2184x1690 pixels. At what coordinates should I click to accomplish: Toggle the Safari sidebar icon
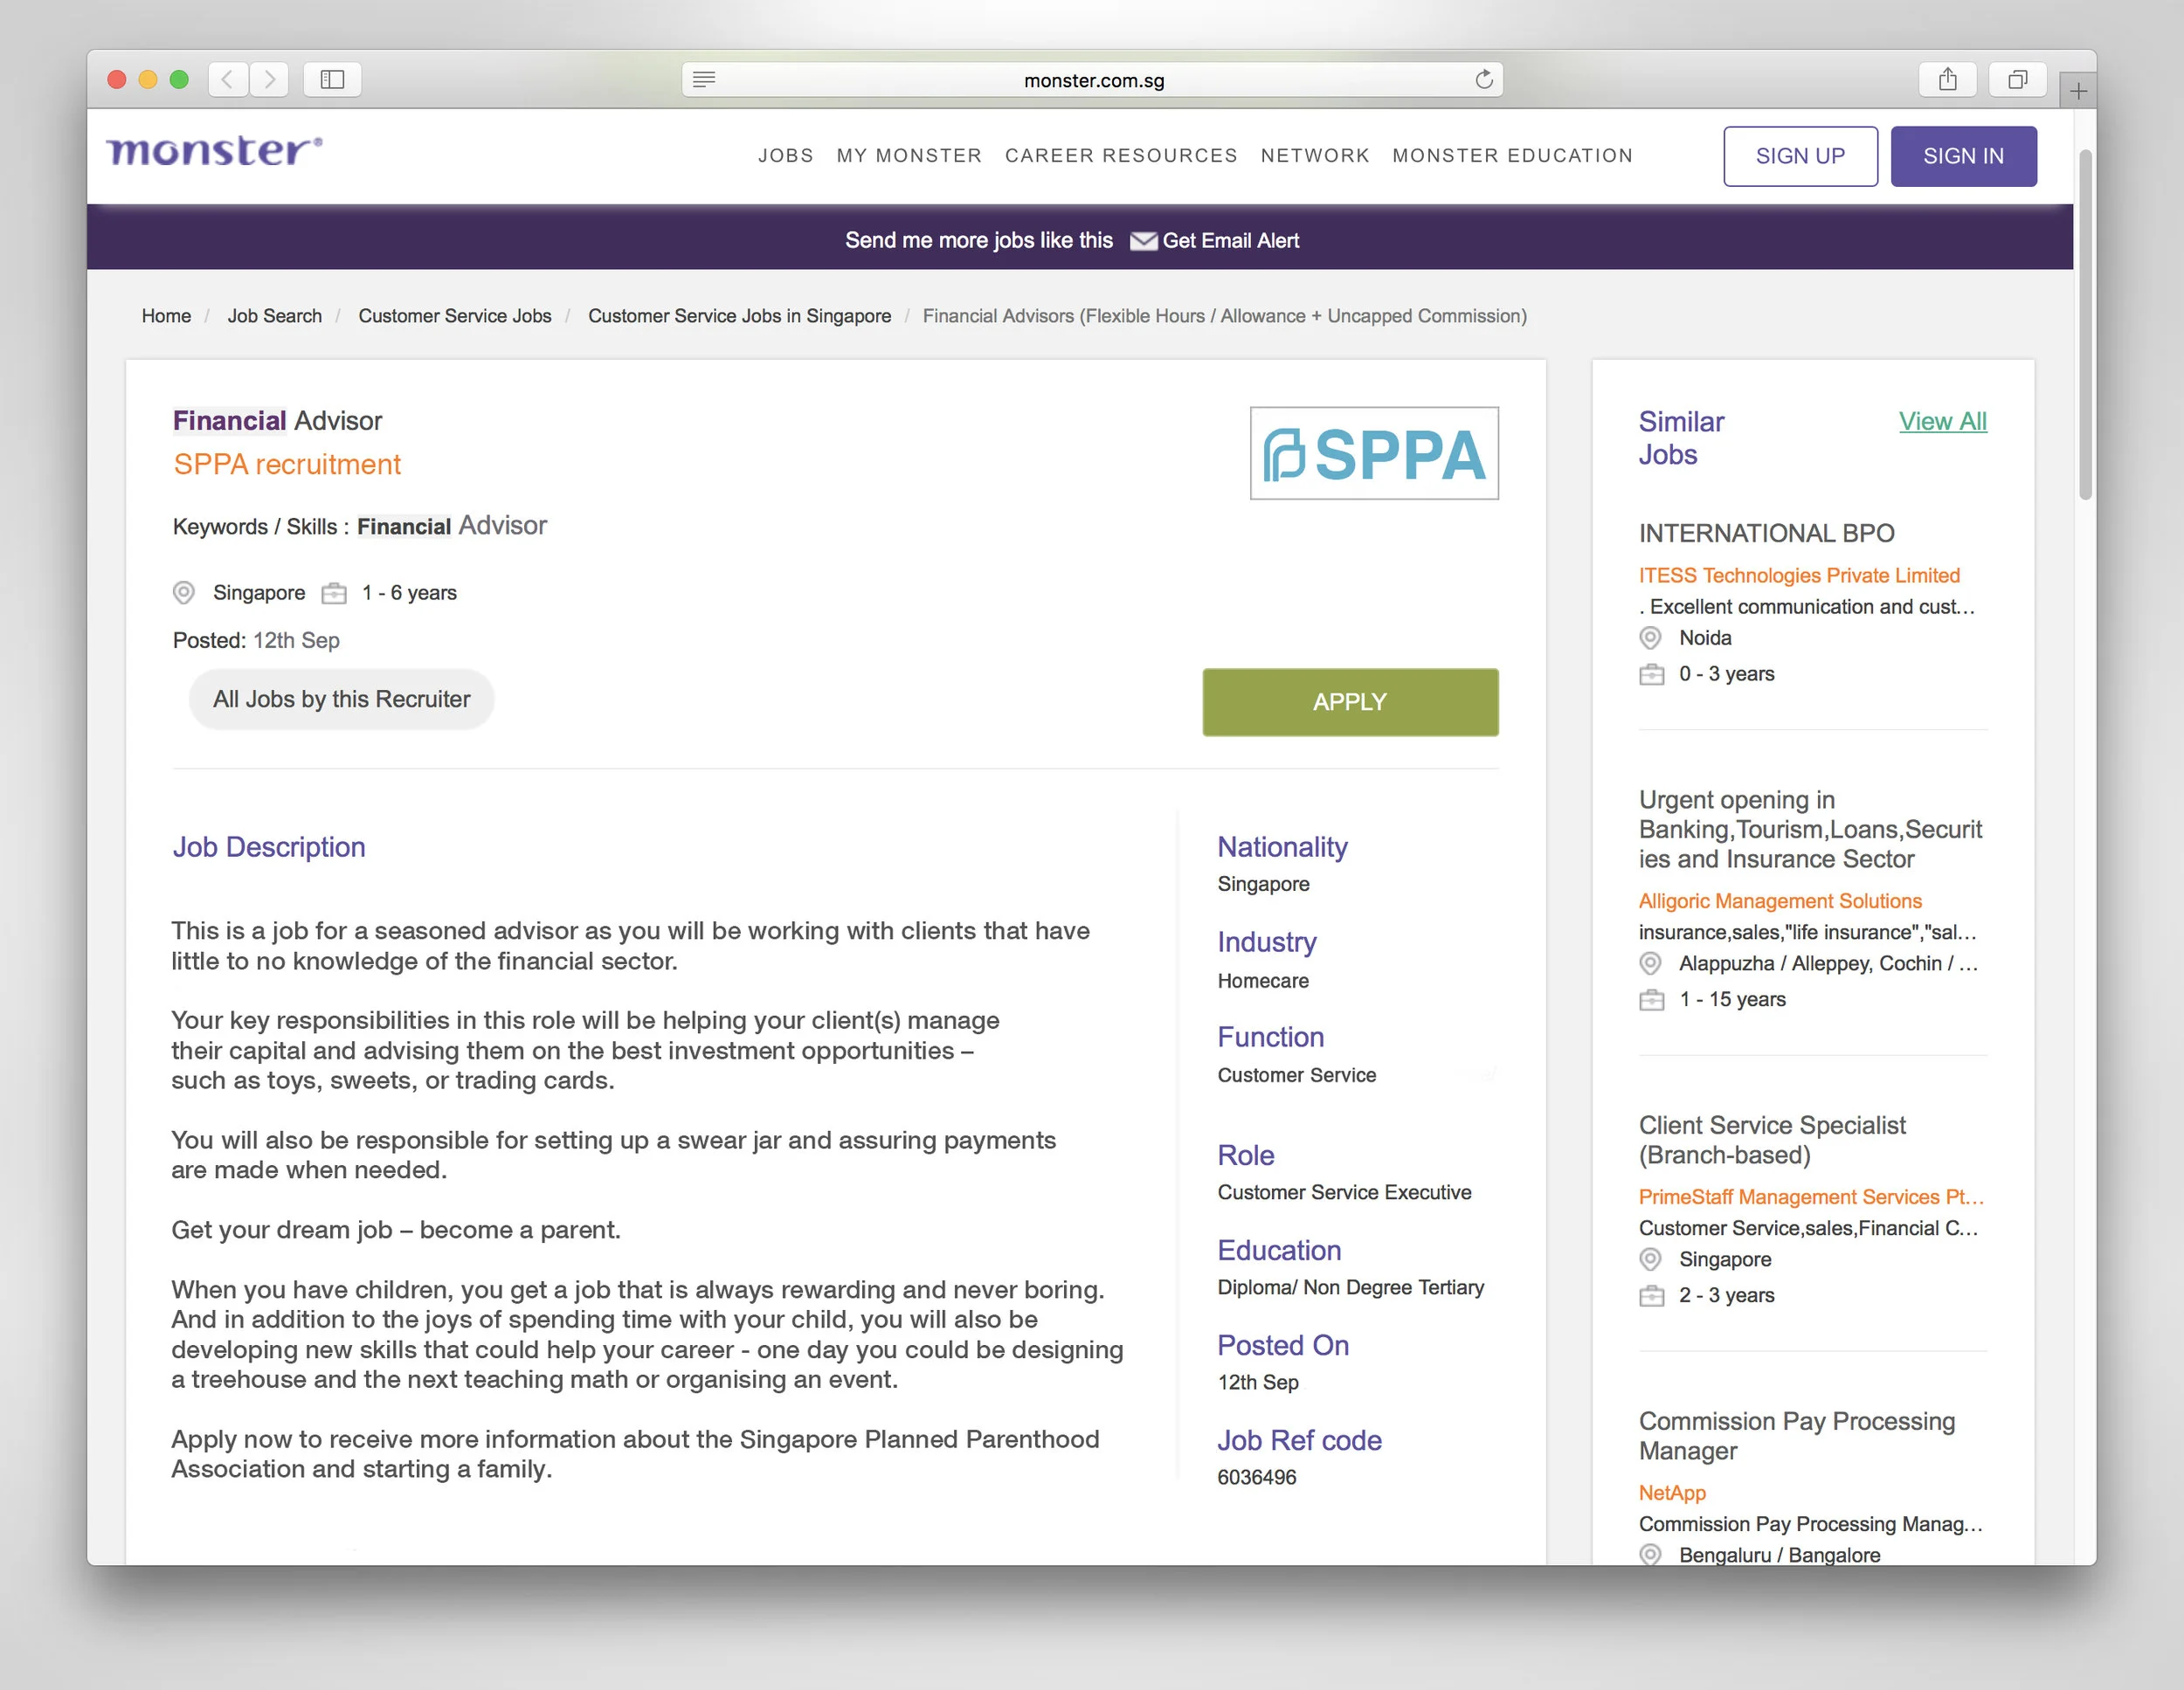point(332,79)
